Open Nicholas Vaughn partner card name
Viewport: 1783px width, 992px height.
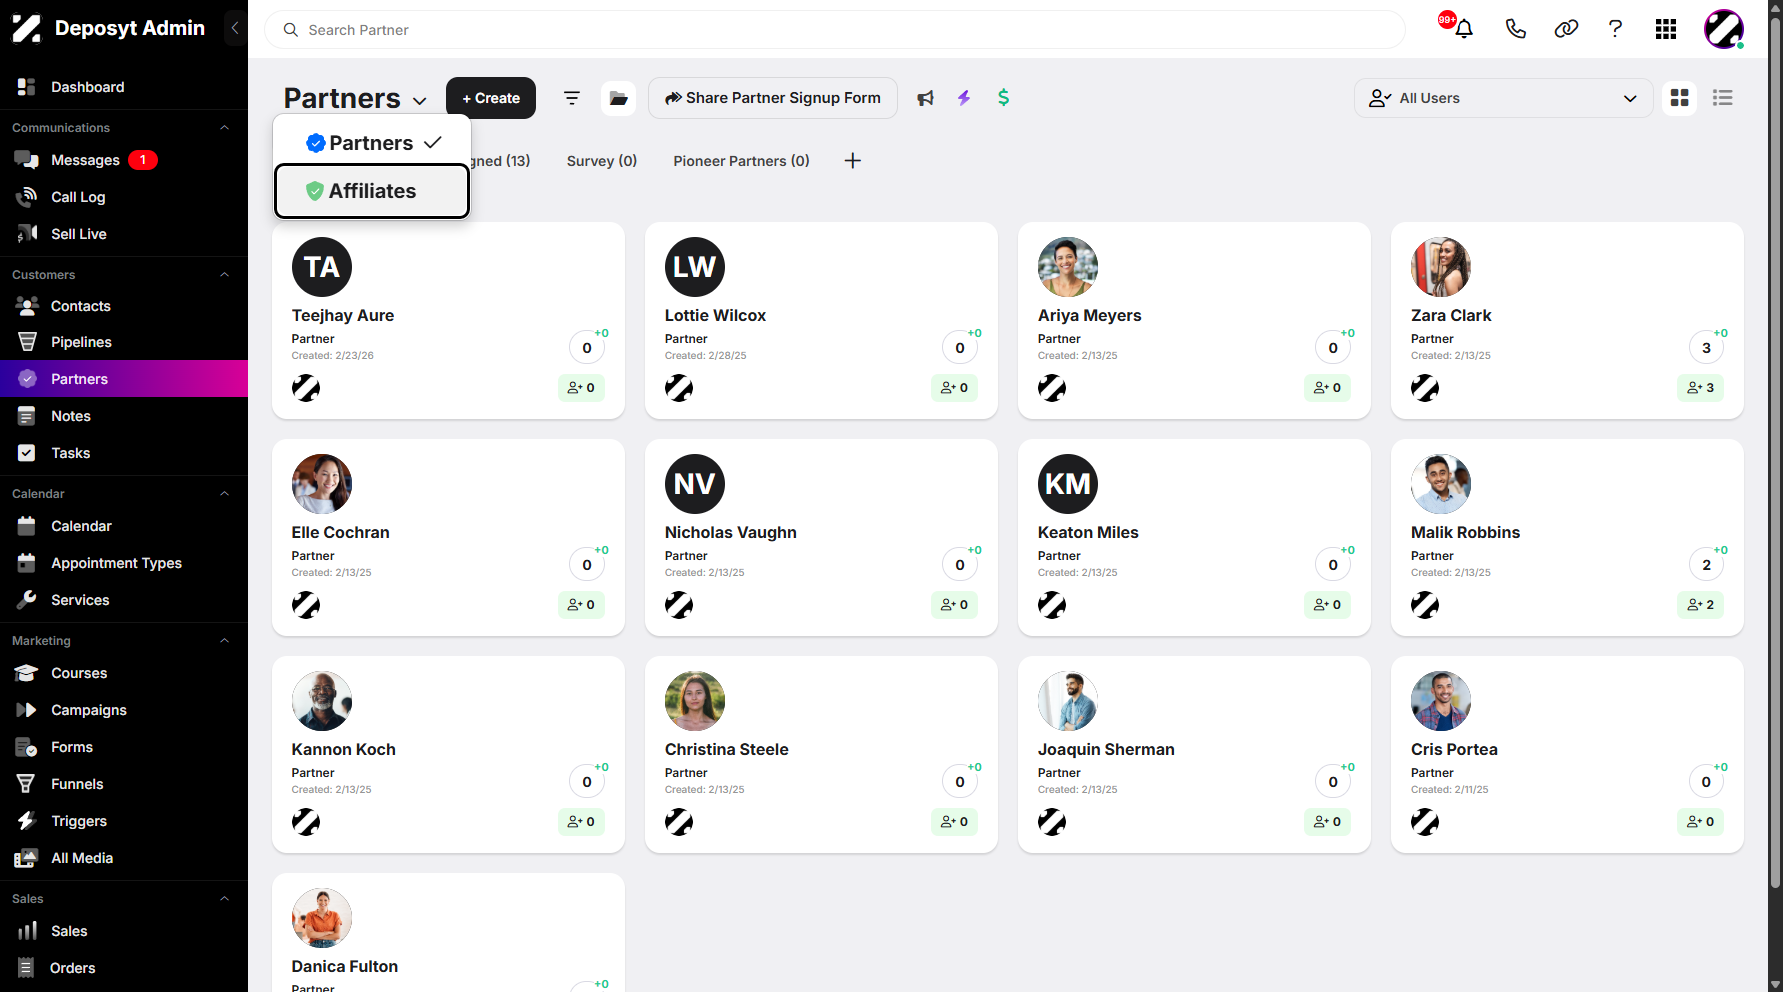[731, 533]
